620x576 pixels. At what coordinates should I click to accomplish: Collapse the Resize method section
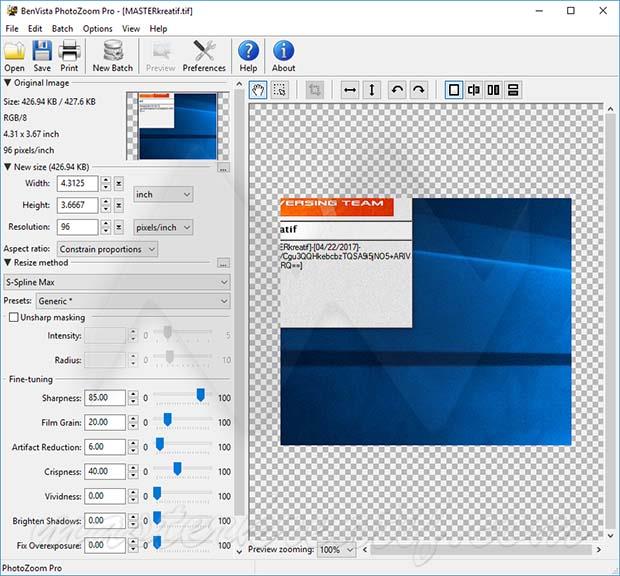(8, 263)
